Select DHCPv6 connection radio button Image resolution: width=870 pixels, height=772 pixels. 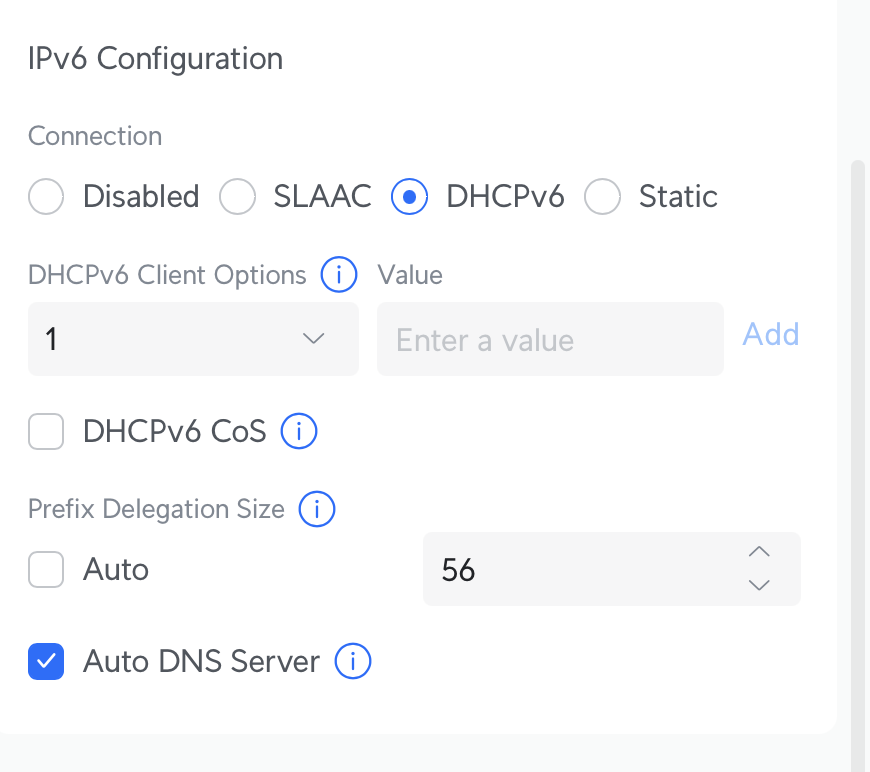coord(409,196)
